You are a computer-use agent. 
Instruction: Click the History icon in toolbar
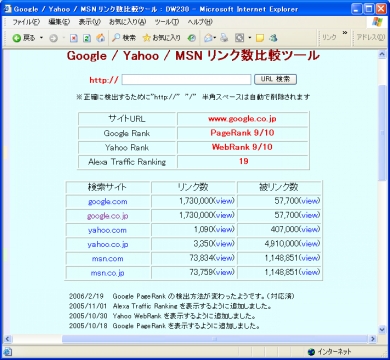tap(191, 38)
